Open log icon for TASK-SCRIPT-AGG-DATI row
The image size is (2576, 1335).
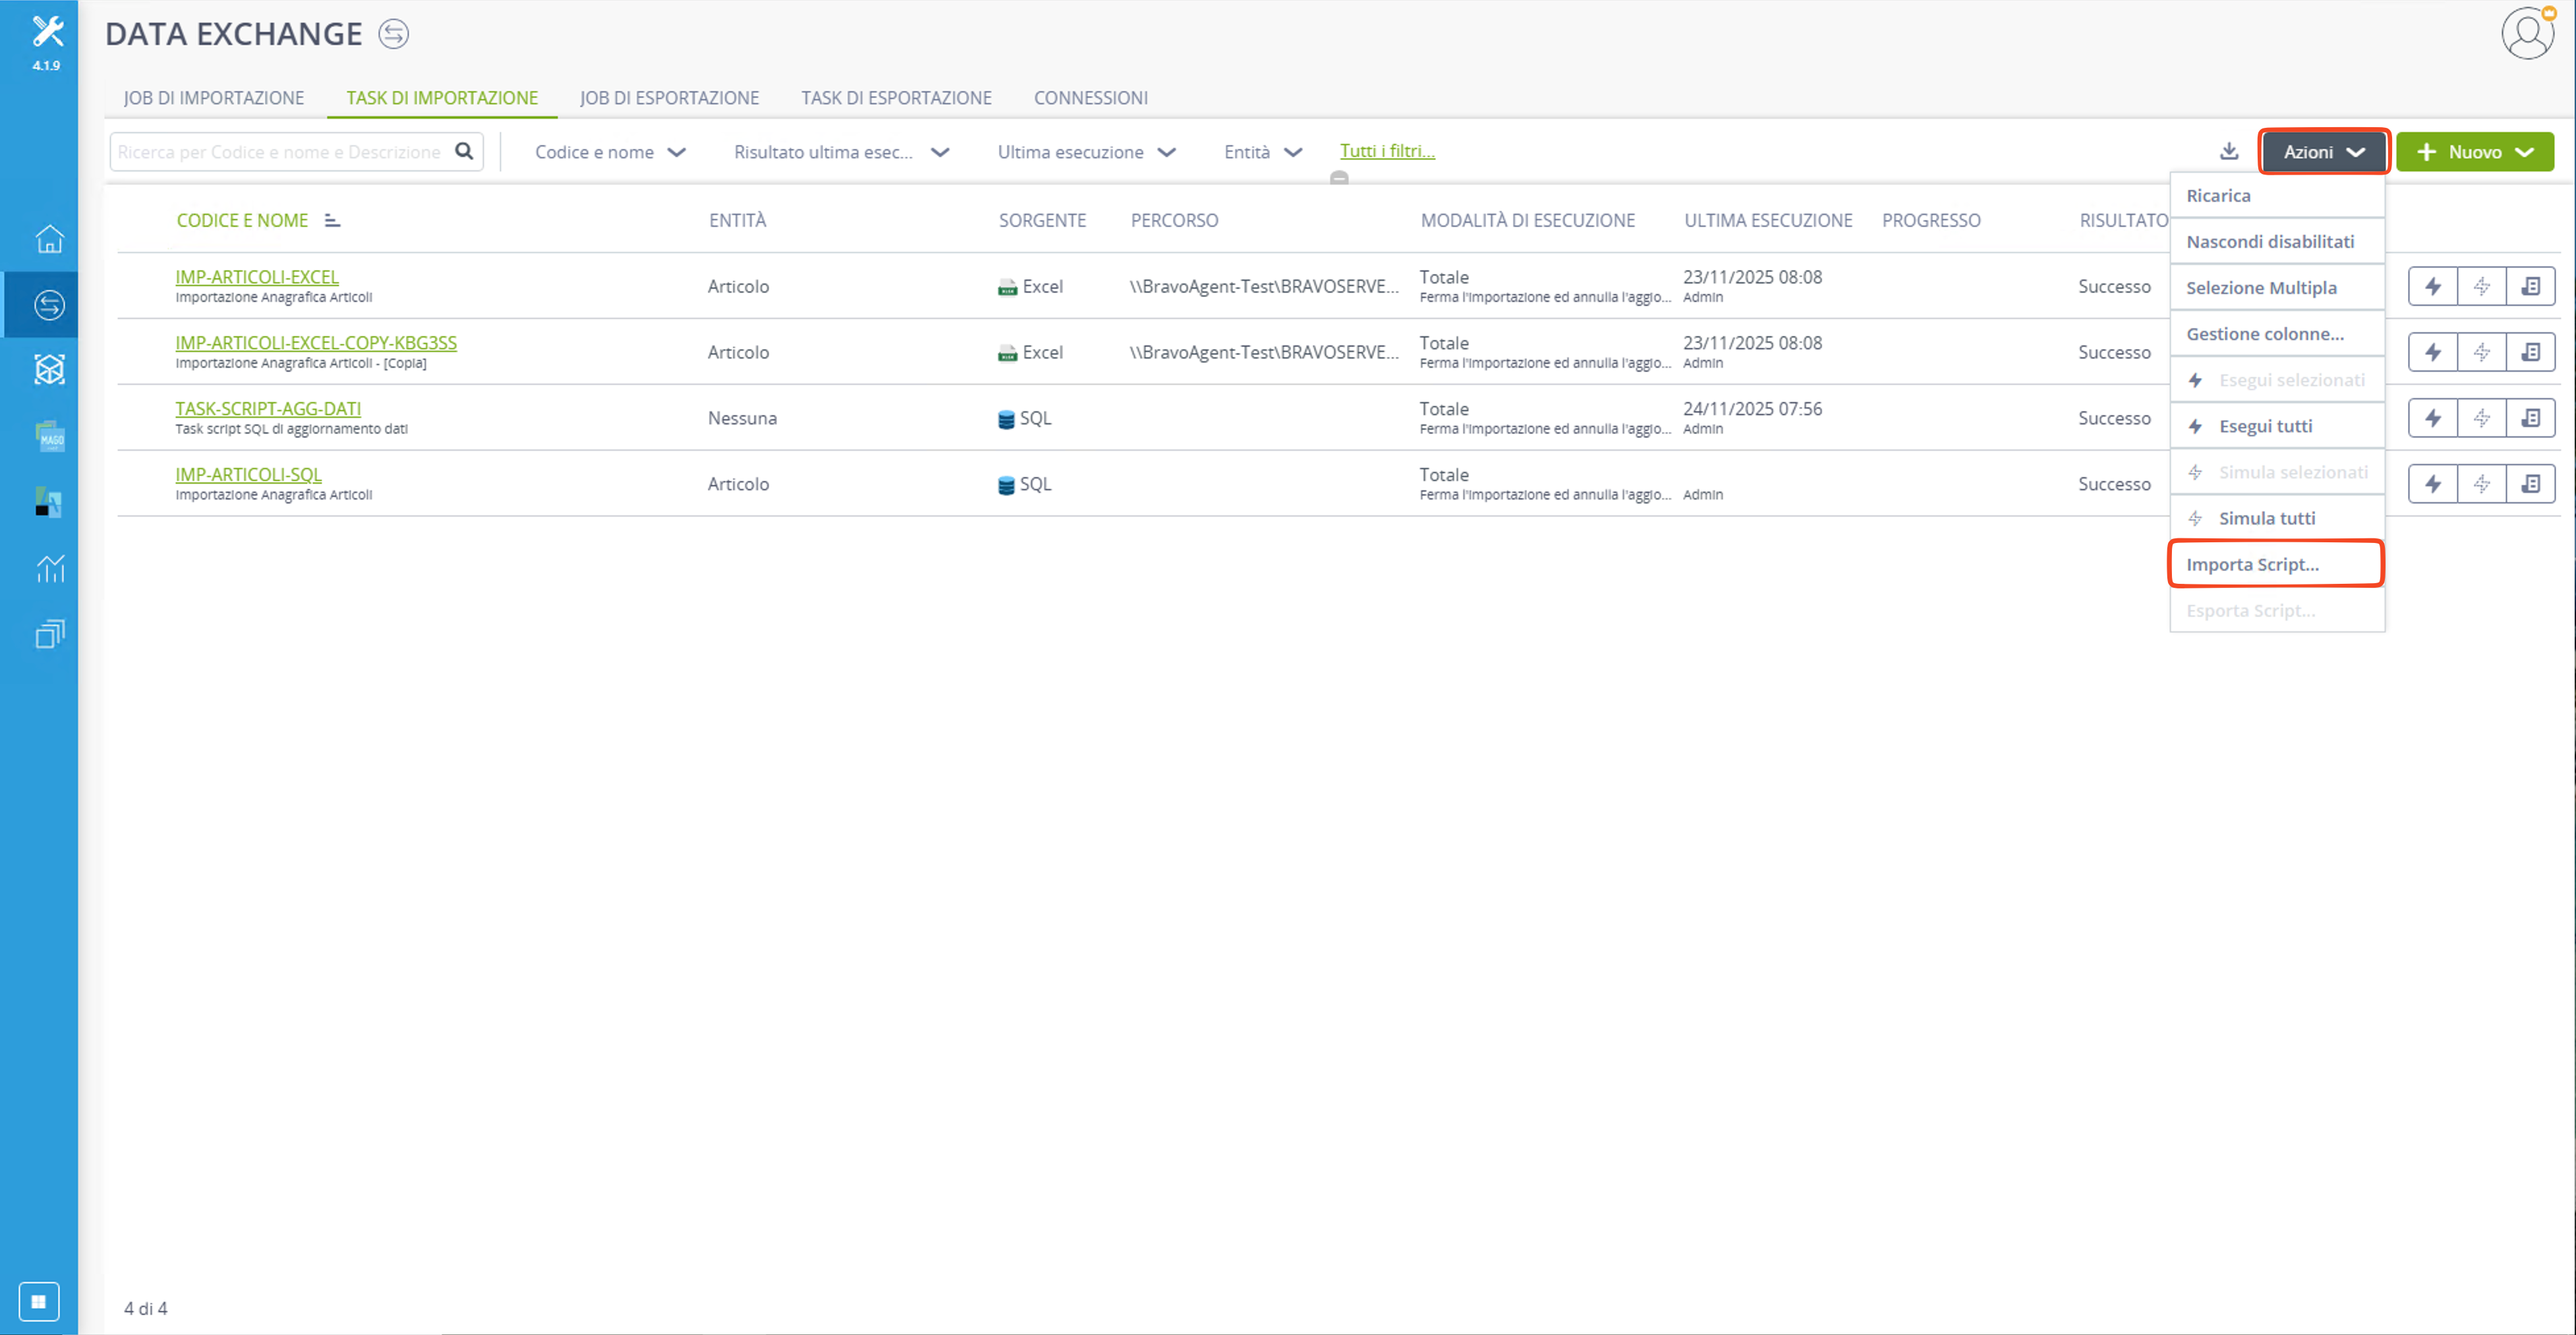(x=2531, y=418)
